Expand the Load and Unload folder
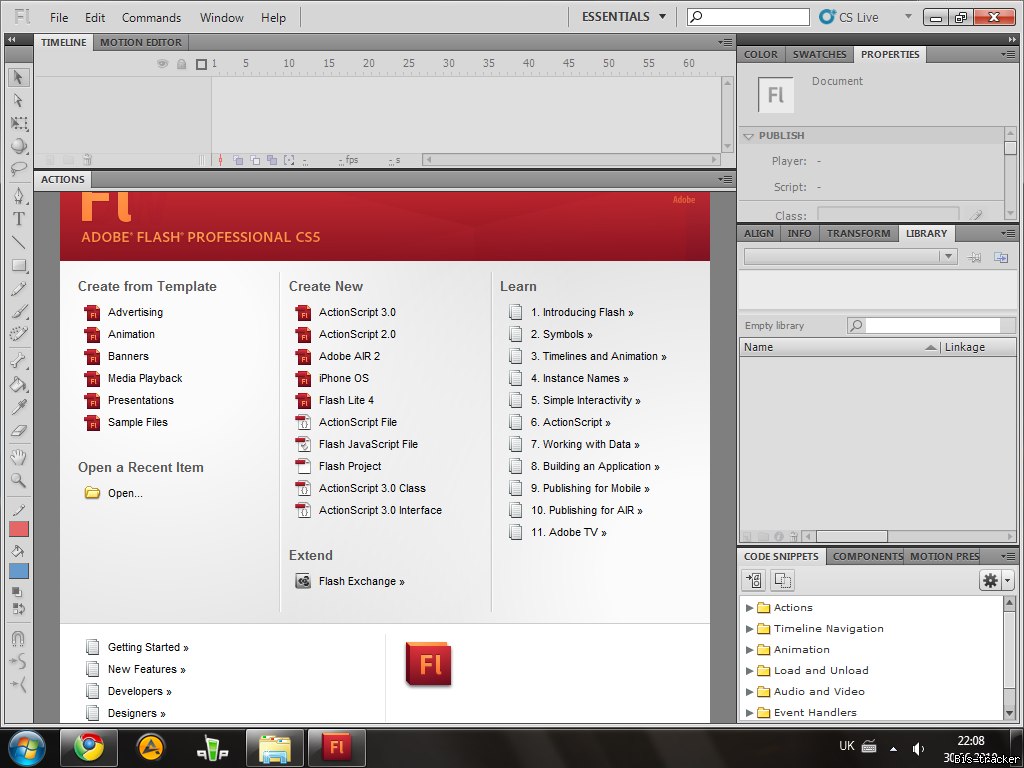The height and width of the screenshot is (768, 1024). click(x=750, y=670)
